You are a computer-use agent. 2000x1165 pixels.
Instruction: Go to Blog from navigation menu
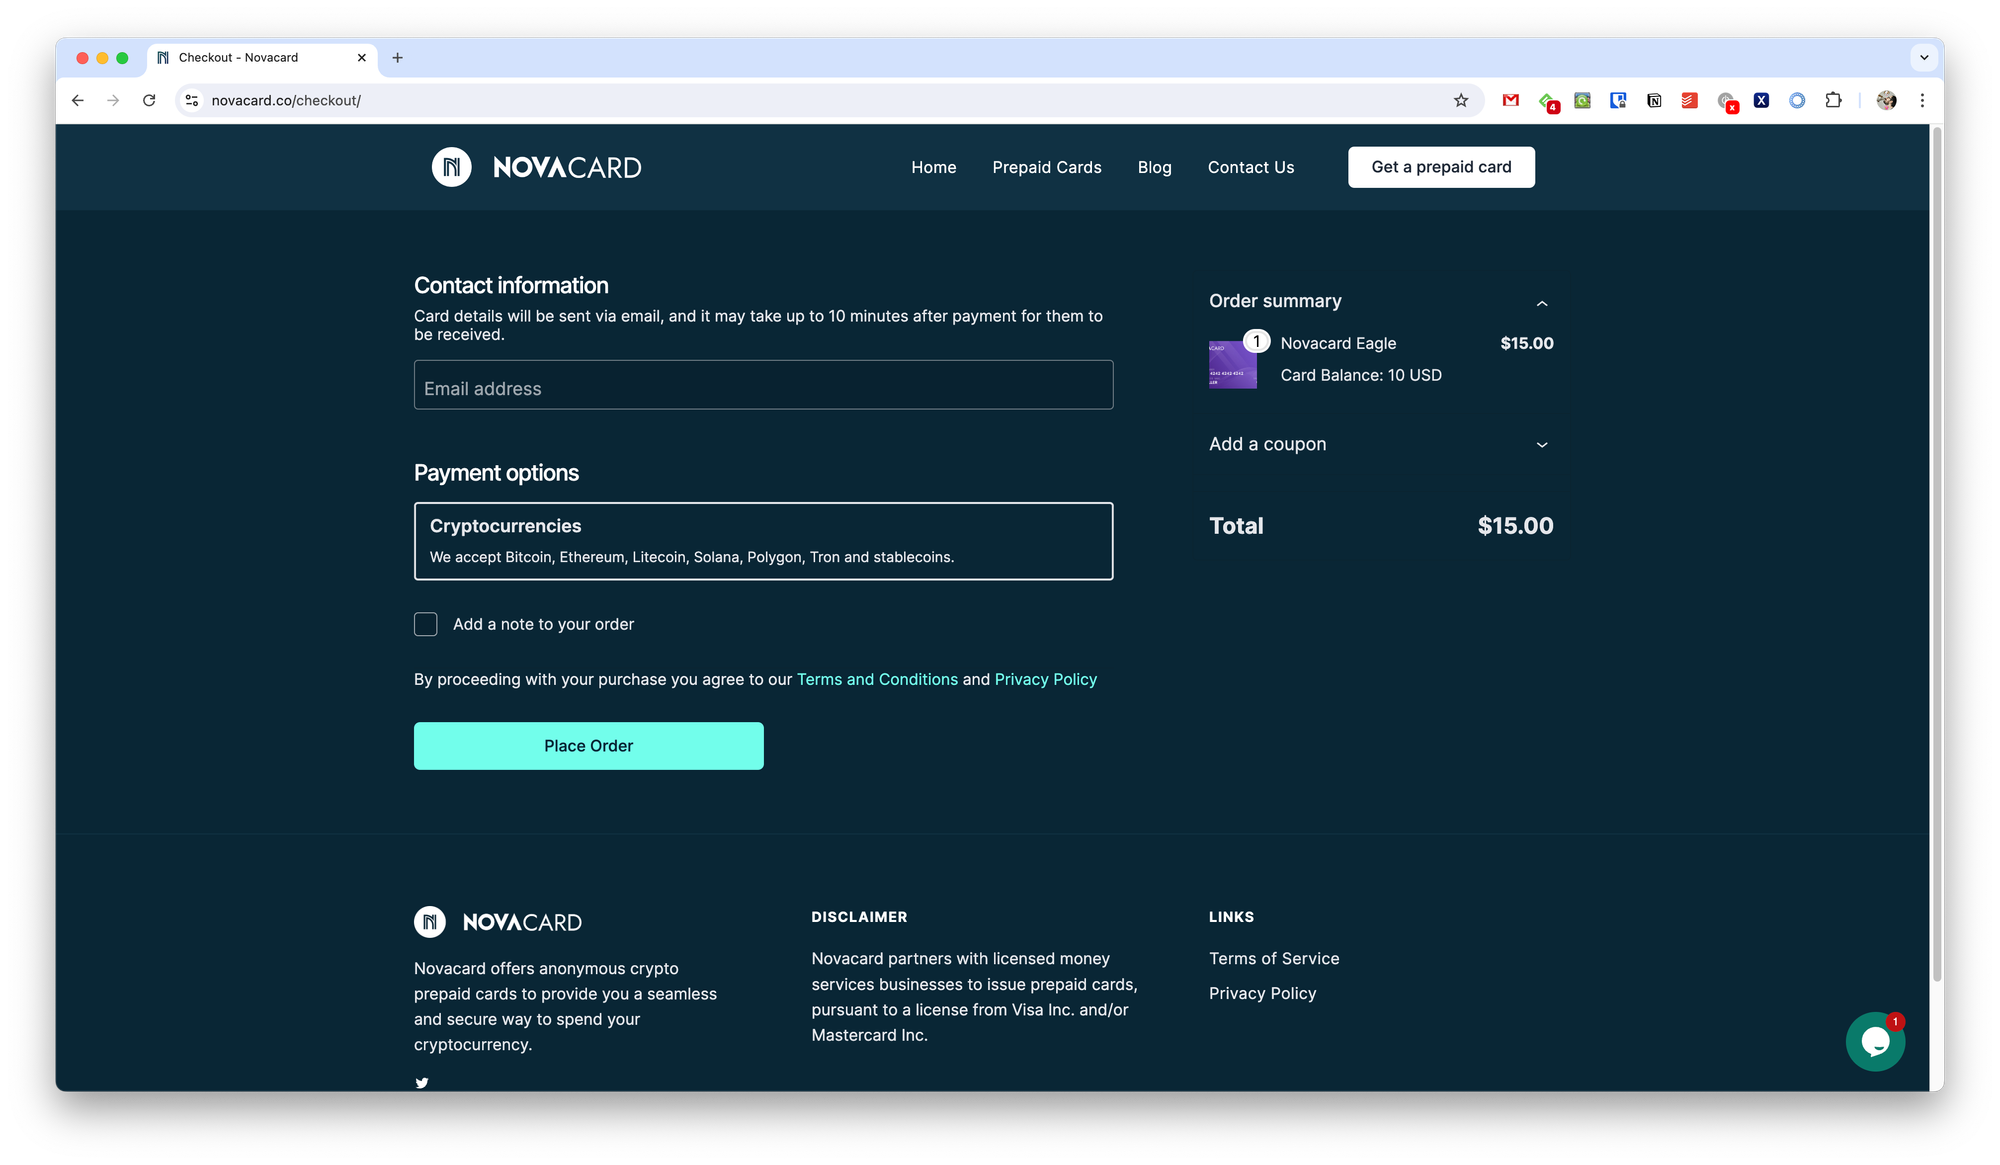tap(1154, 167)
